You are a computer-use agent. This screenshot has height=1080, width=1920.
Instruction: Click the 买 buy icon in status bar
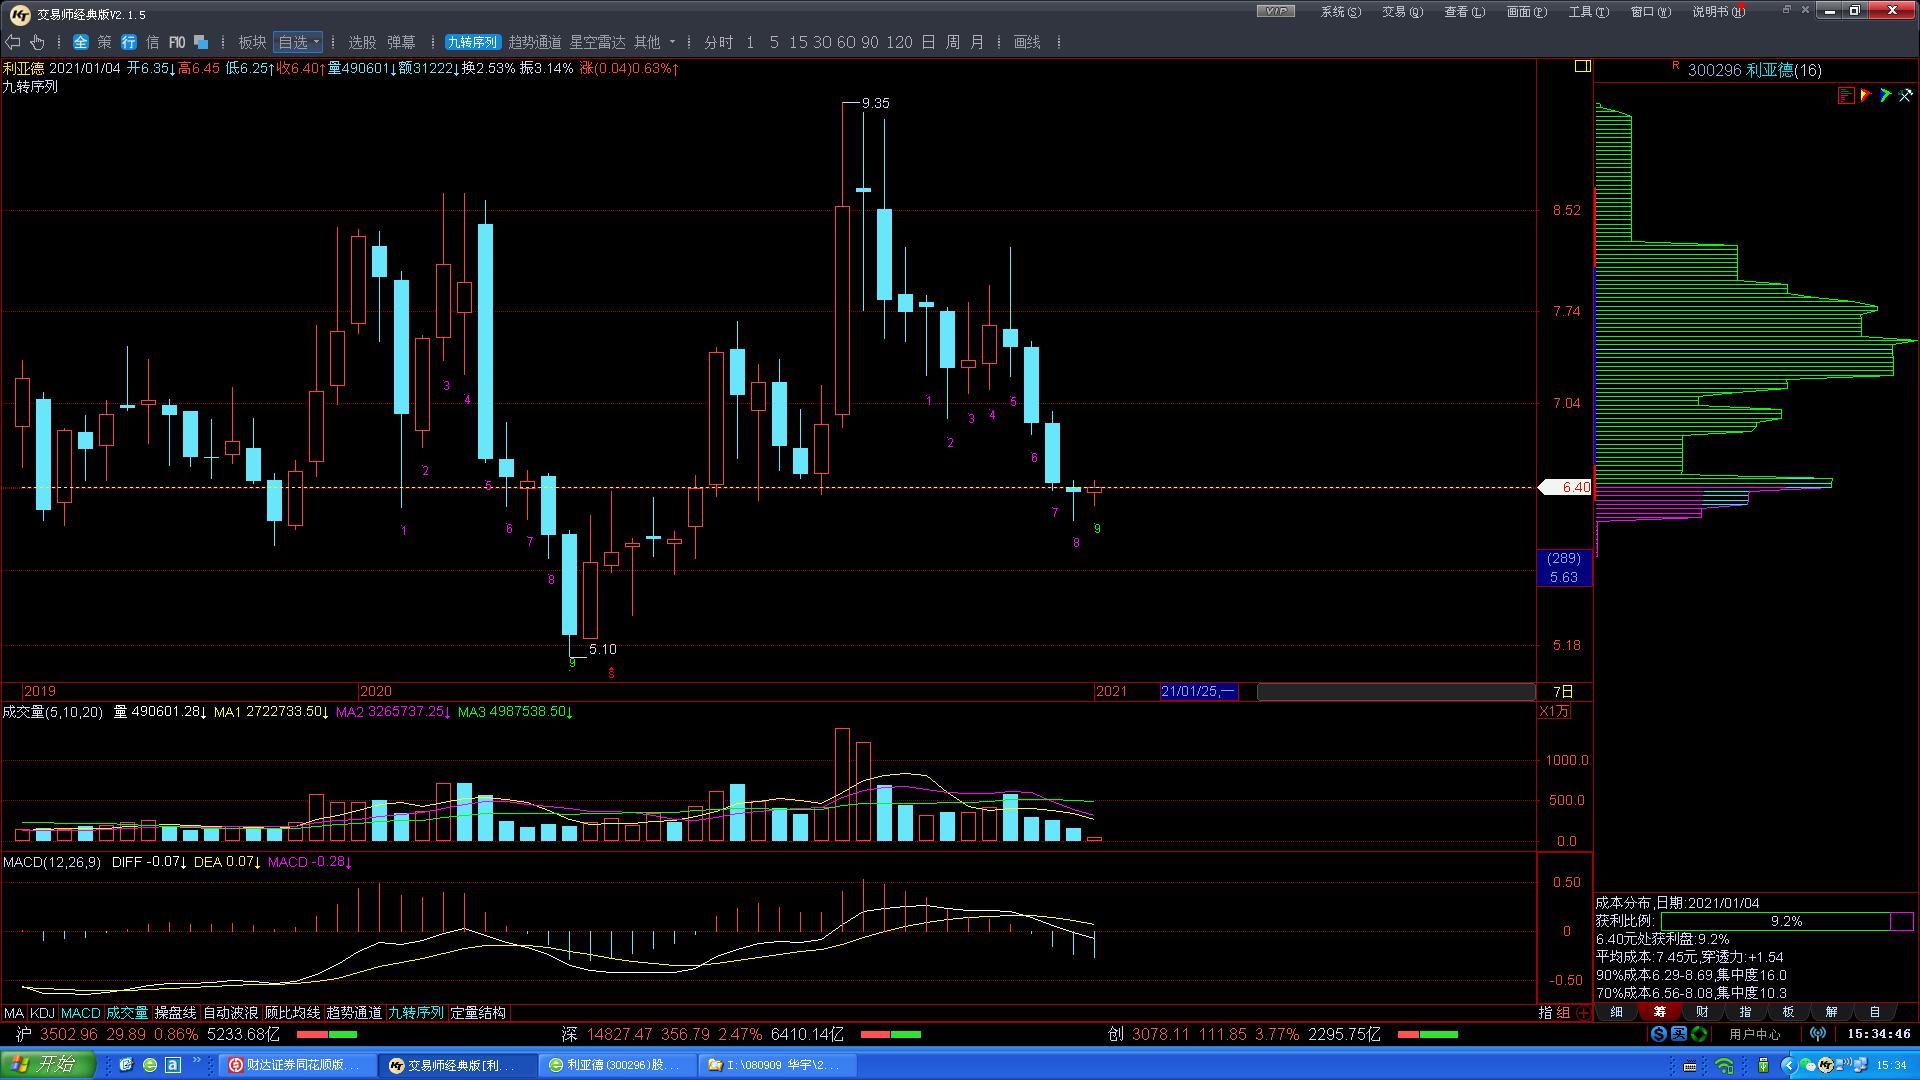[x=1679, y=1034]
